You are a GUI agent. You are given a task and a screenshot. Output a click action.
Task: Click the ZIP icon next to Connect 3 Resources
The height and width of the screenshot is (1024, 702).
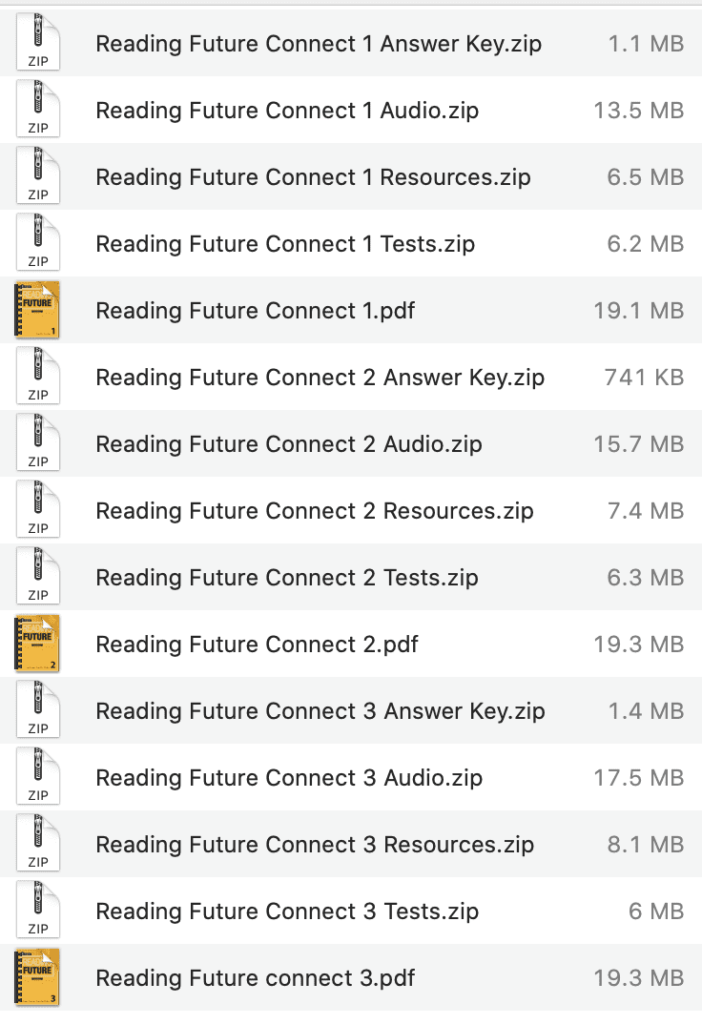point(37,844)
